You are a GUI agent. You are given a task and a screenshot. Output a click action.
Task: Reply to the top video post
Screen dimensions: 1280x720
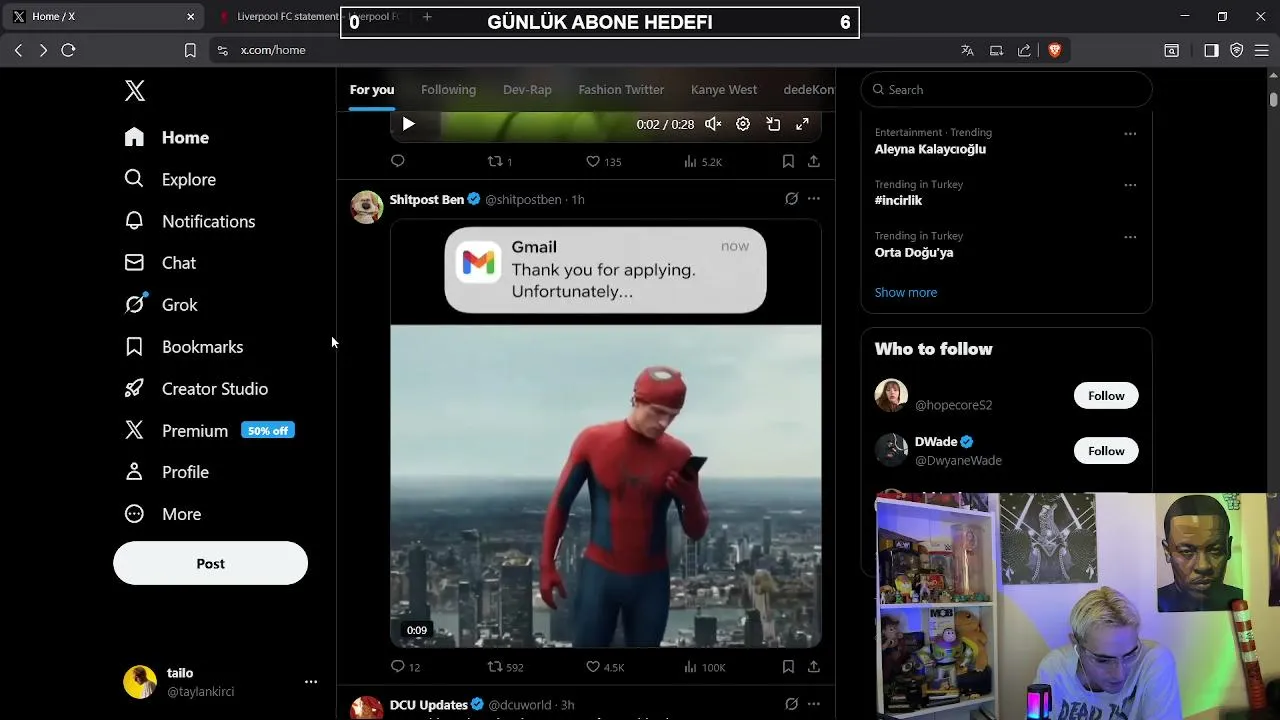tap(398, 161)
